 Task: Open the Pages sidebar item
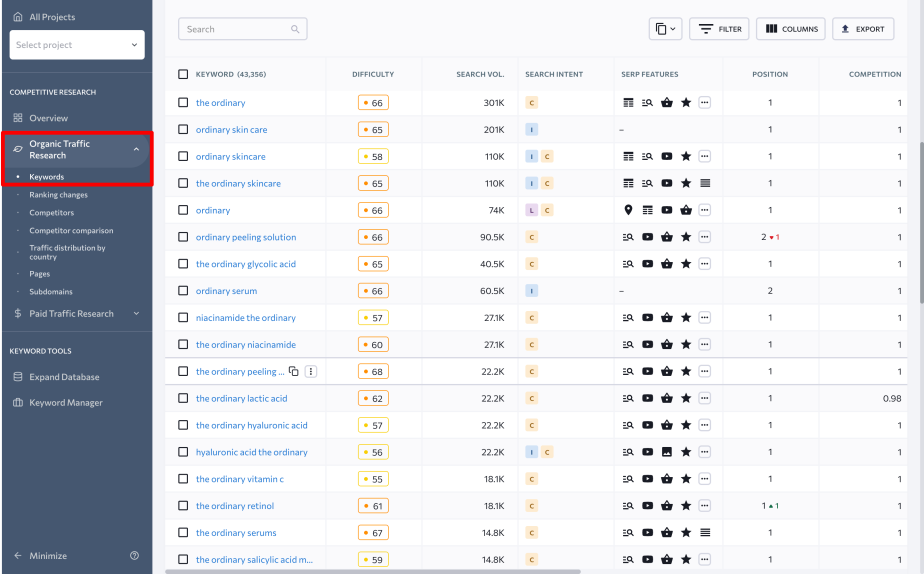click(39, 274)
